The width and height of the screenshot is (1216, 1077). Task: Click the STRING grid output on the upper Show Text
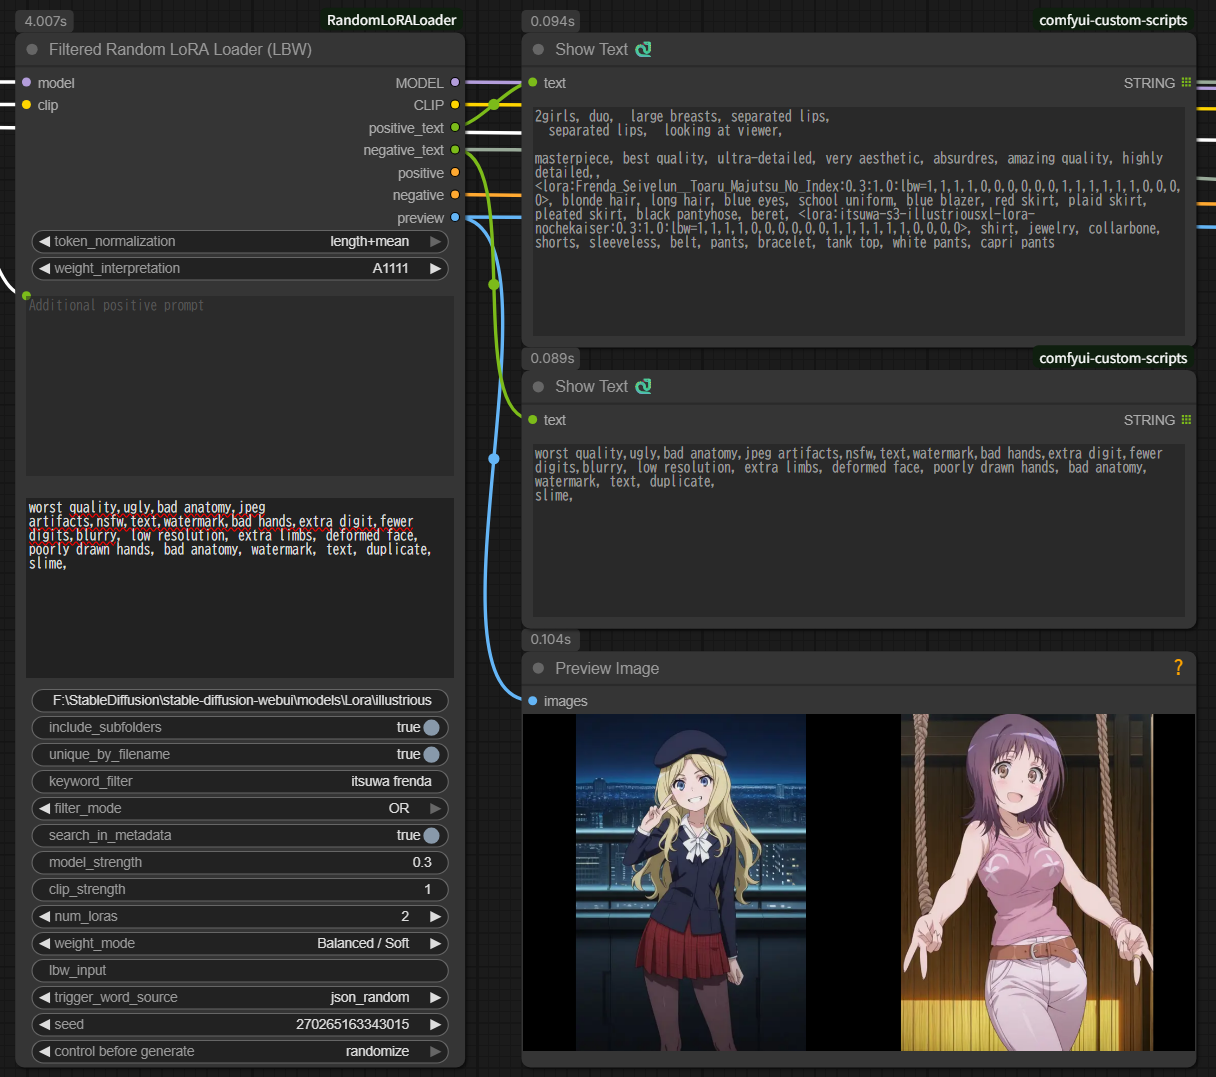click(1186, 83)
